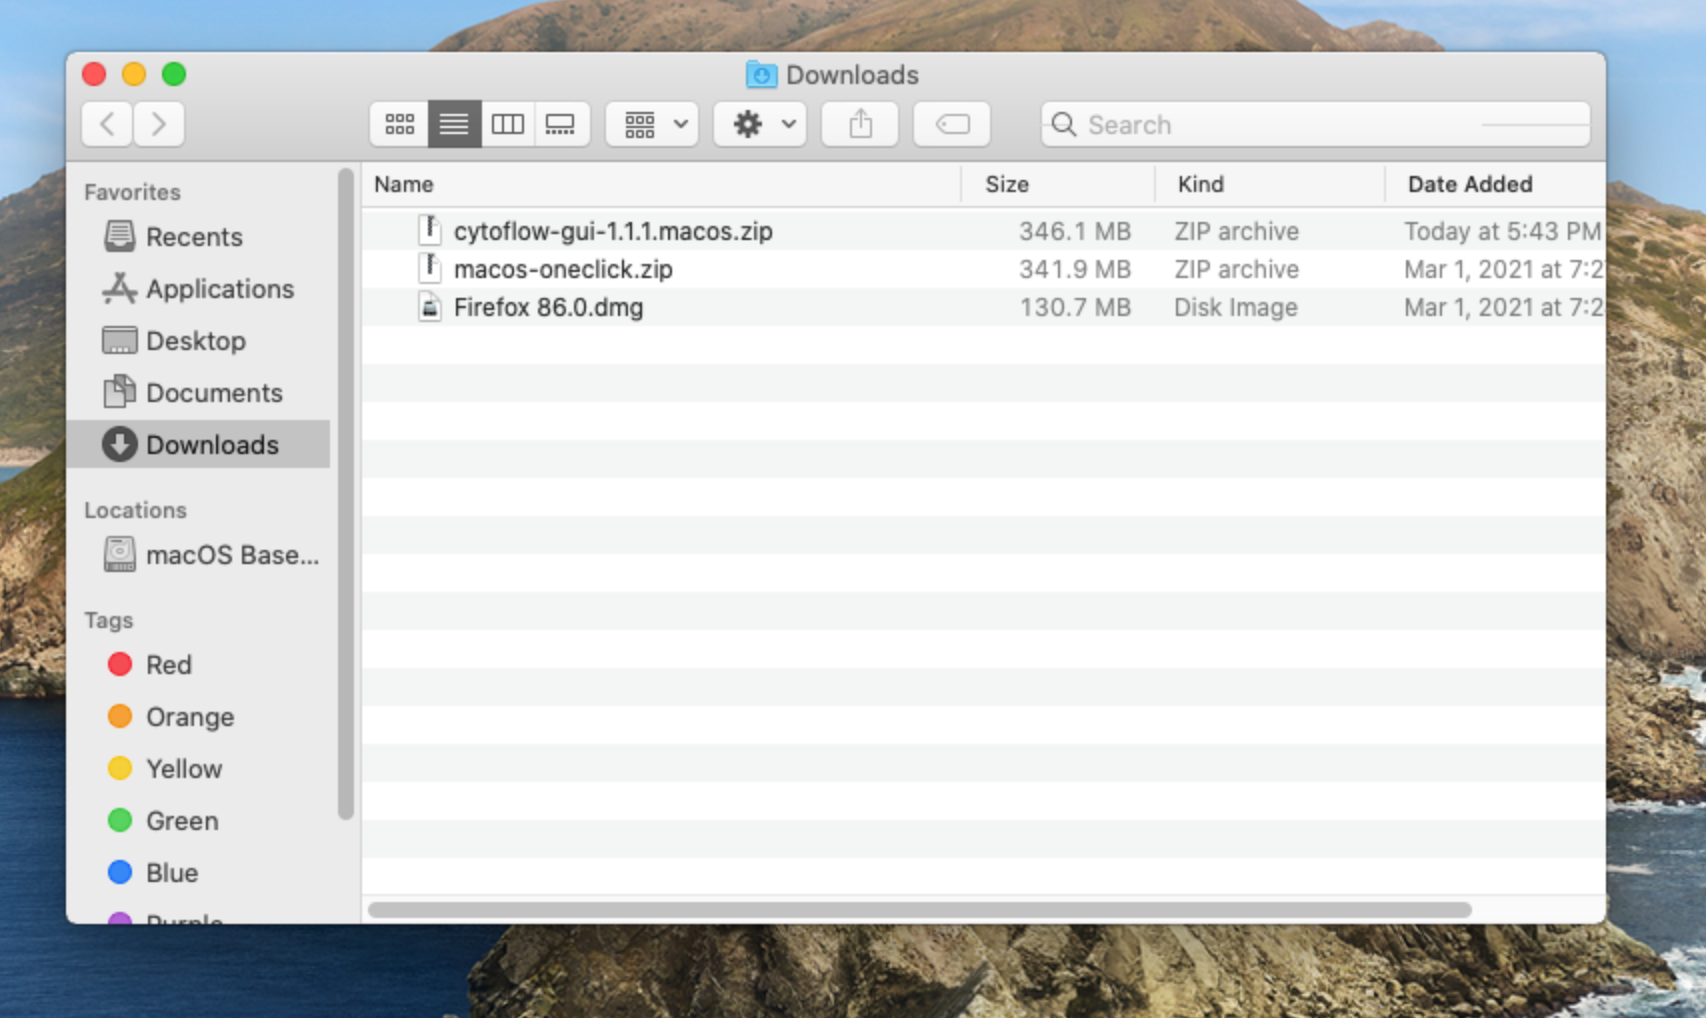Click the Disk Image kind cell
Image resolution: width=1706 pixels, height=1018 pixels.
[1236, 307]
